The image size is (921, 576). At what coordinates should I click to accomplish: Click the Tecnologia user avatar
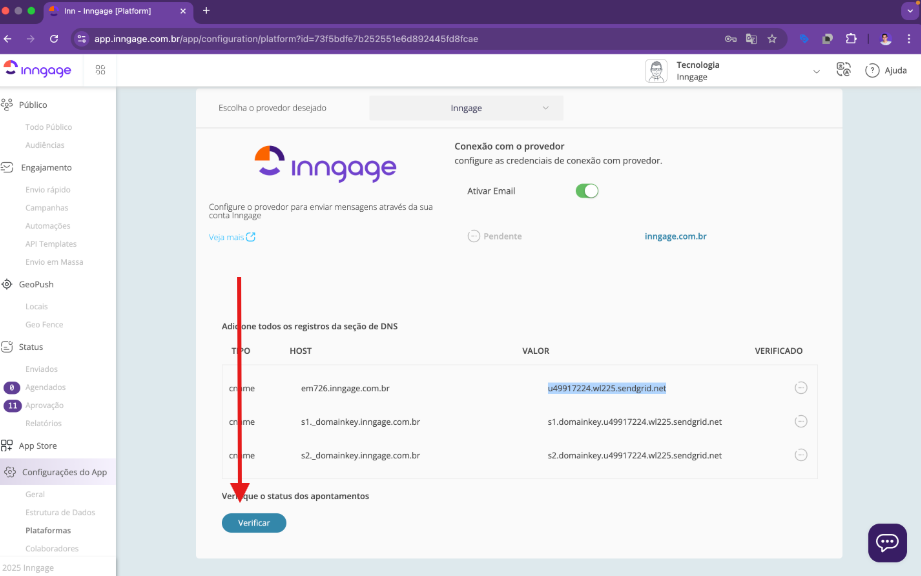click(656, 70)
